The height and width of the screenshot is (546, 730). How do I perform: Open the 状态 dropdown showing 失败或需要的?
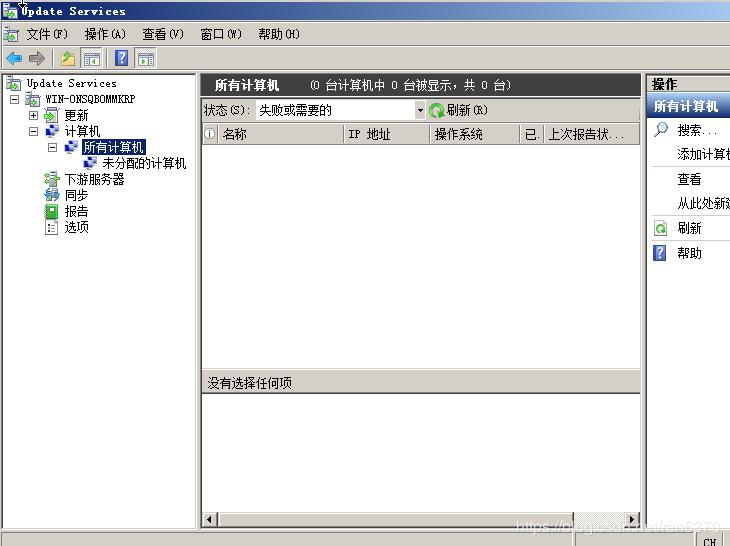coord(340,110)
